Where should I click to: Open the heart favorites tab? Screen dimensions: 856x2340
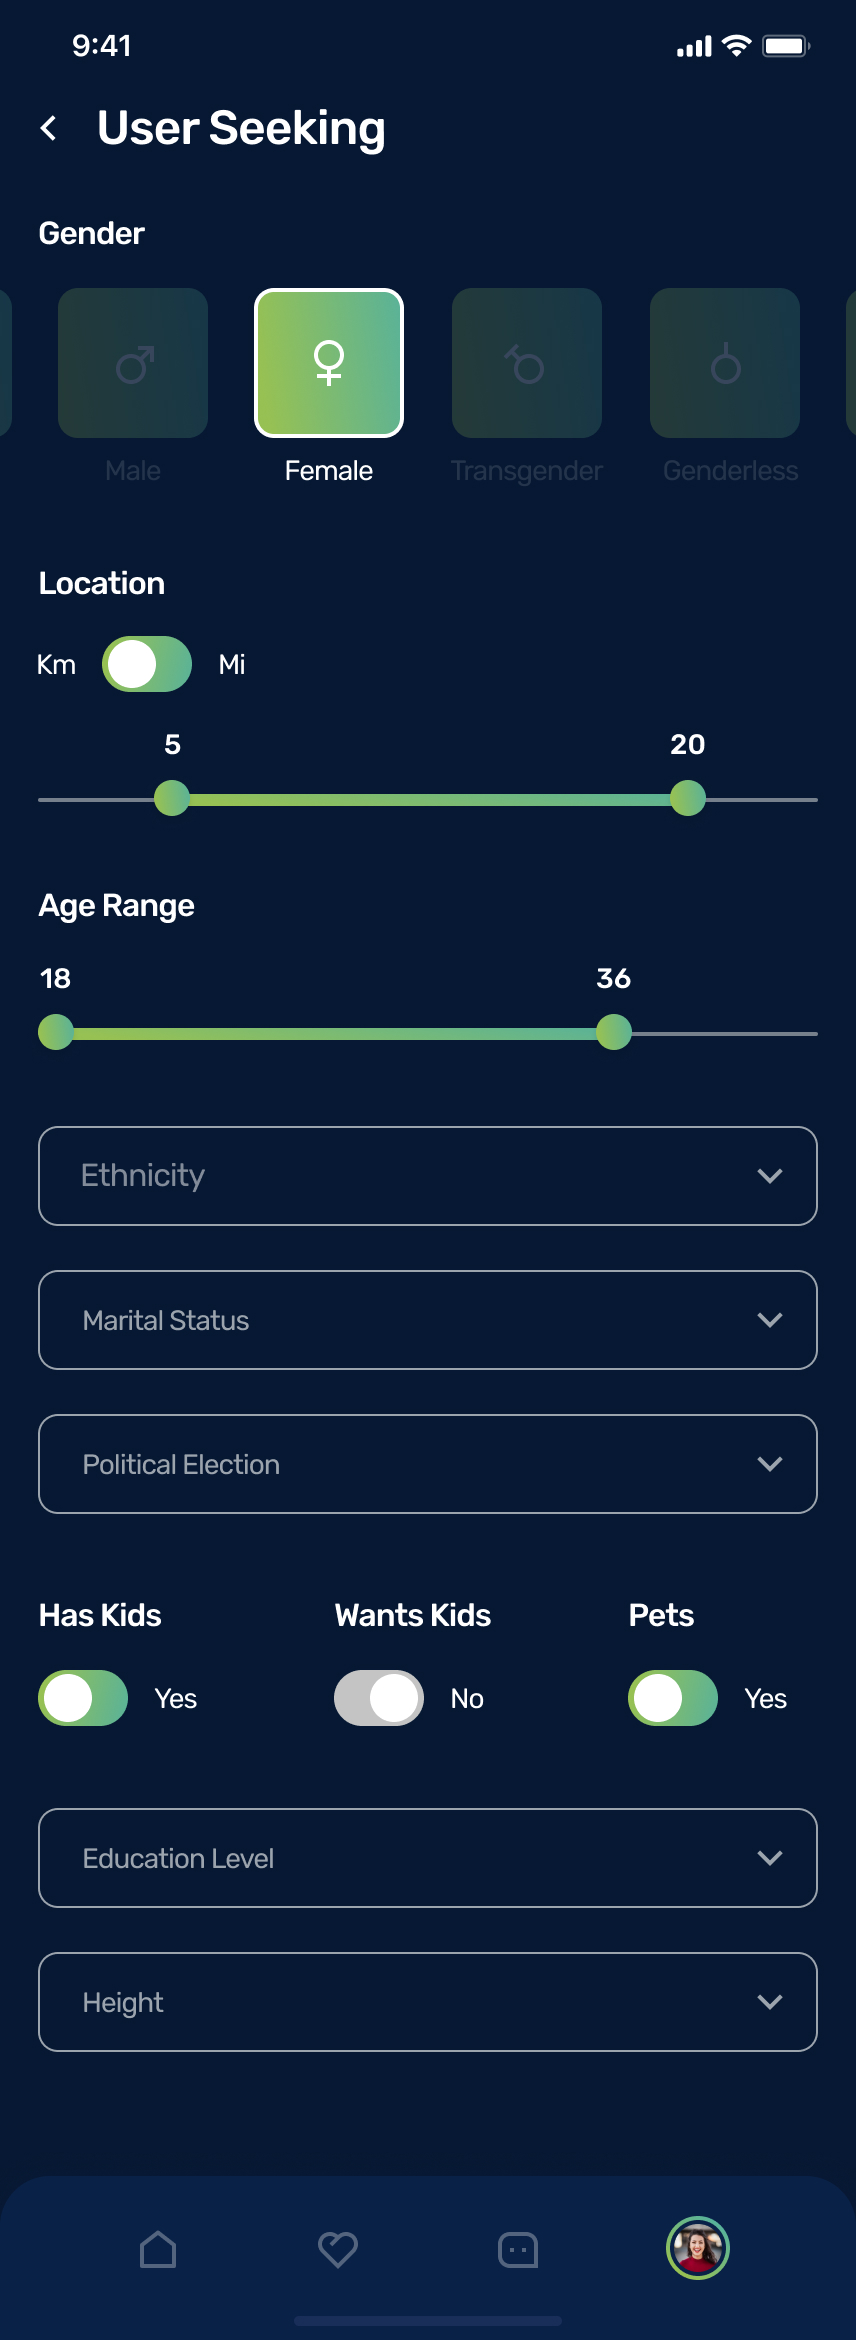pyautogui.click(x=338, y=2250)
